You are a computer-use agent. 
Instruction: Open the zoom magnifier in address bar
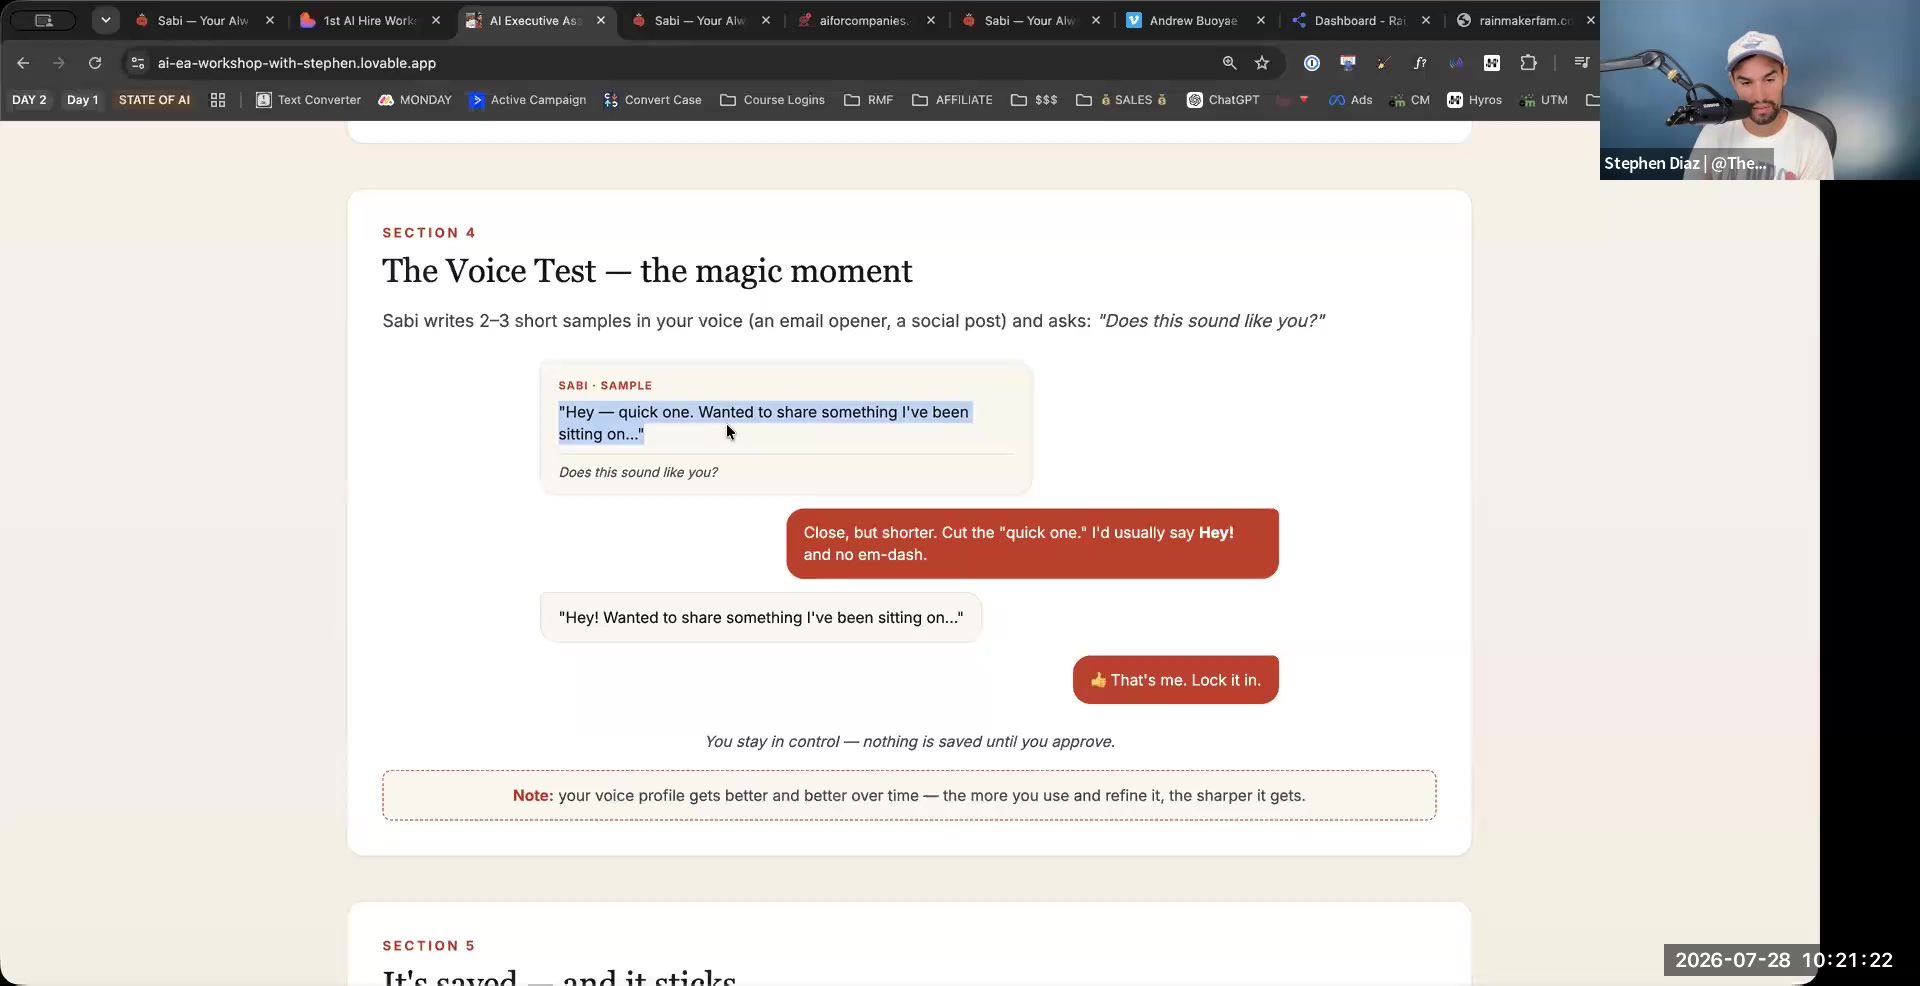[1229, 63]
